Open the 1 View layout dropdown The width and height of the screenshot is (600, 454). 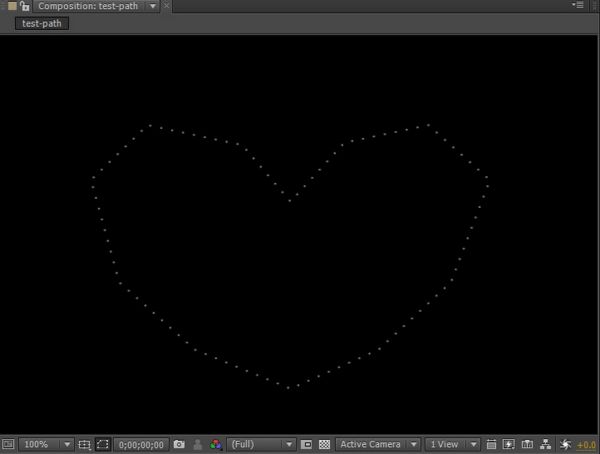[x=452, y=444]
